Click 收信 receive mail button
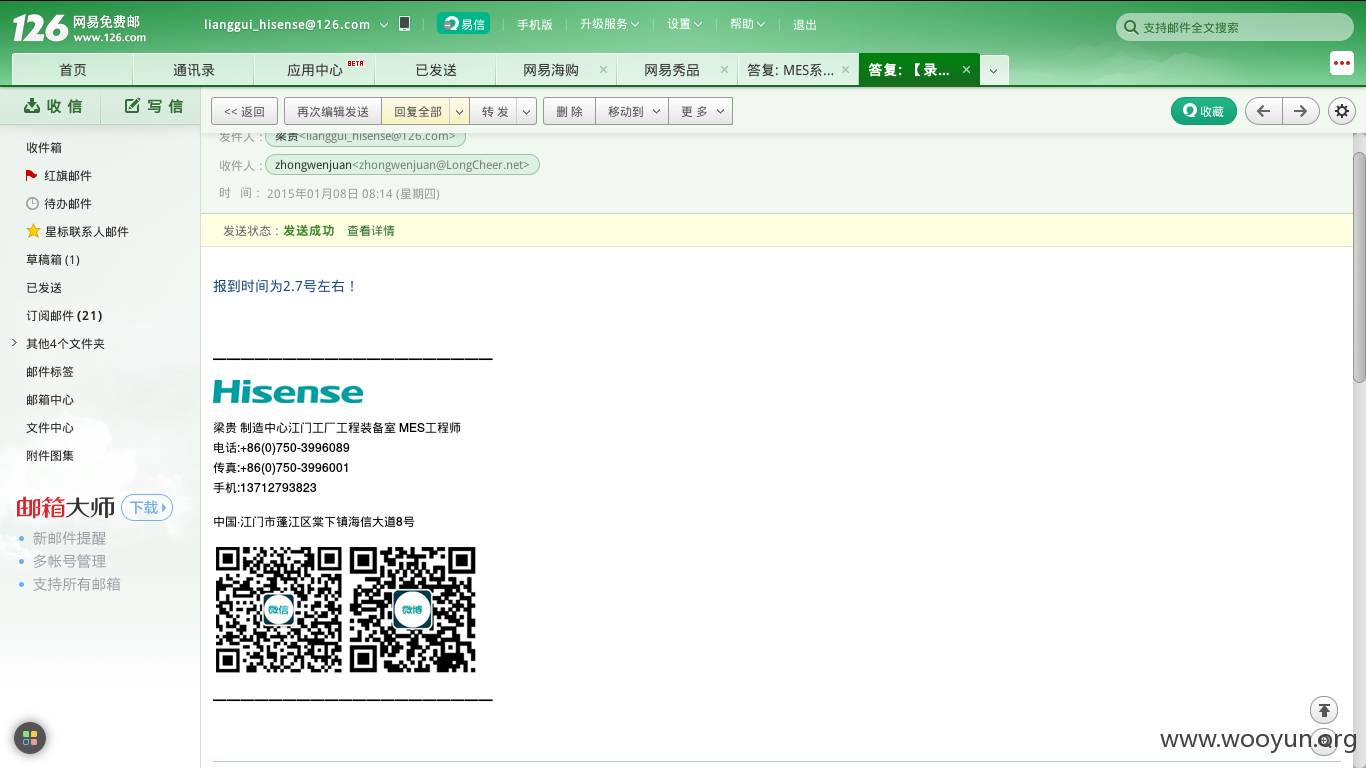This screenshot has height=768, width=1366. tap(53, 106)
